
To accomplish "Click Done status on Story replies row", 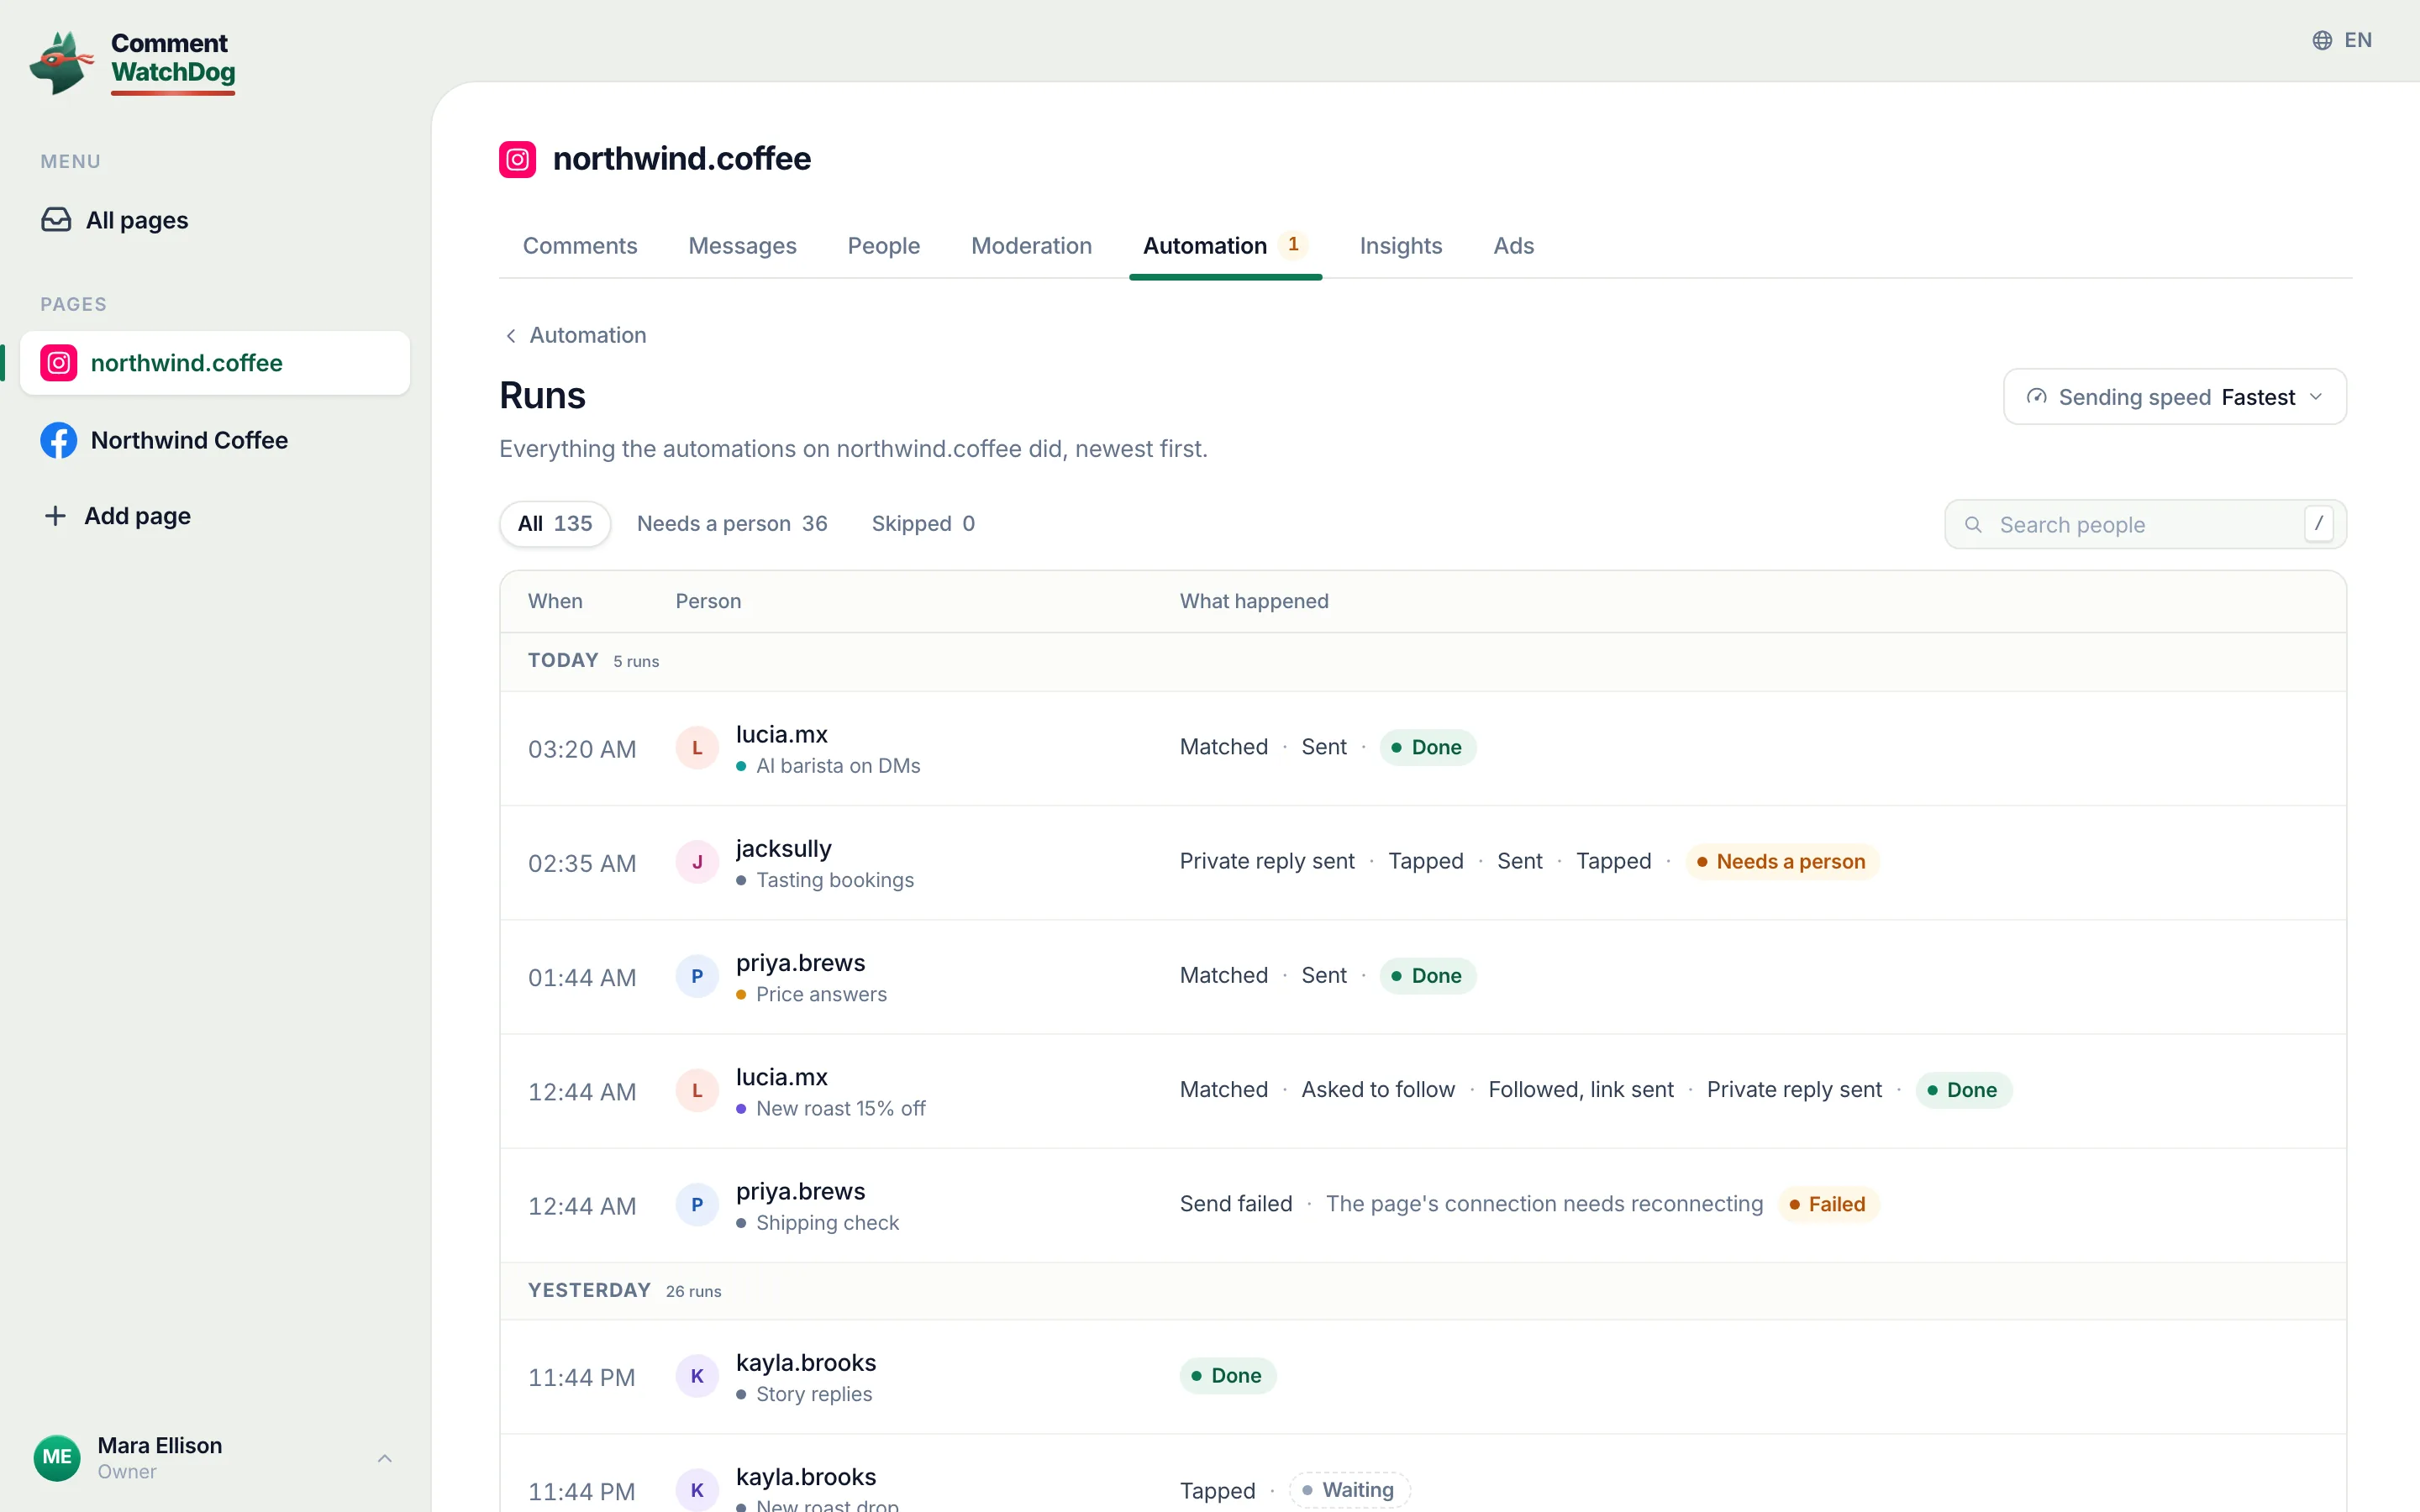I will (x=1227, y=1376).
